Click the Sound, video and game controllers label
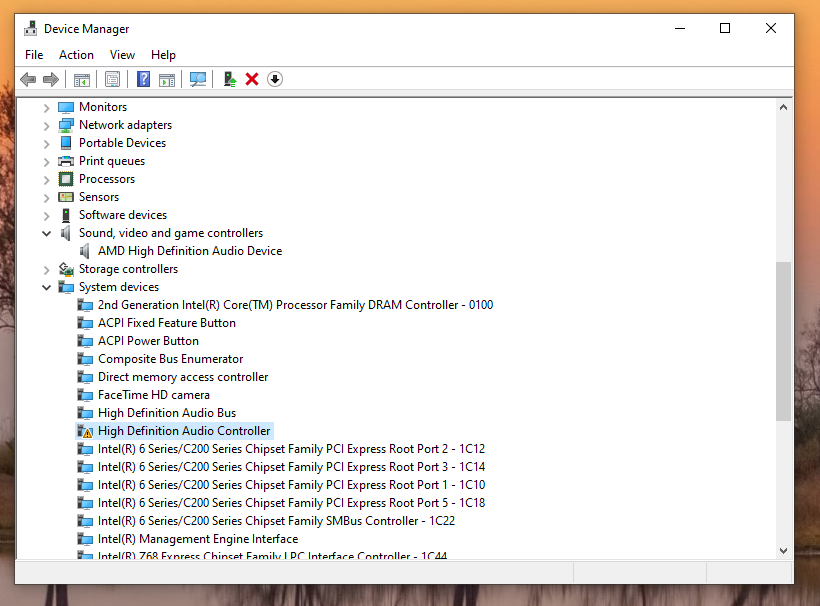Image resolution: width=820 pixels, height=606 pixels. tap(171, 233)
